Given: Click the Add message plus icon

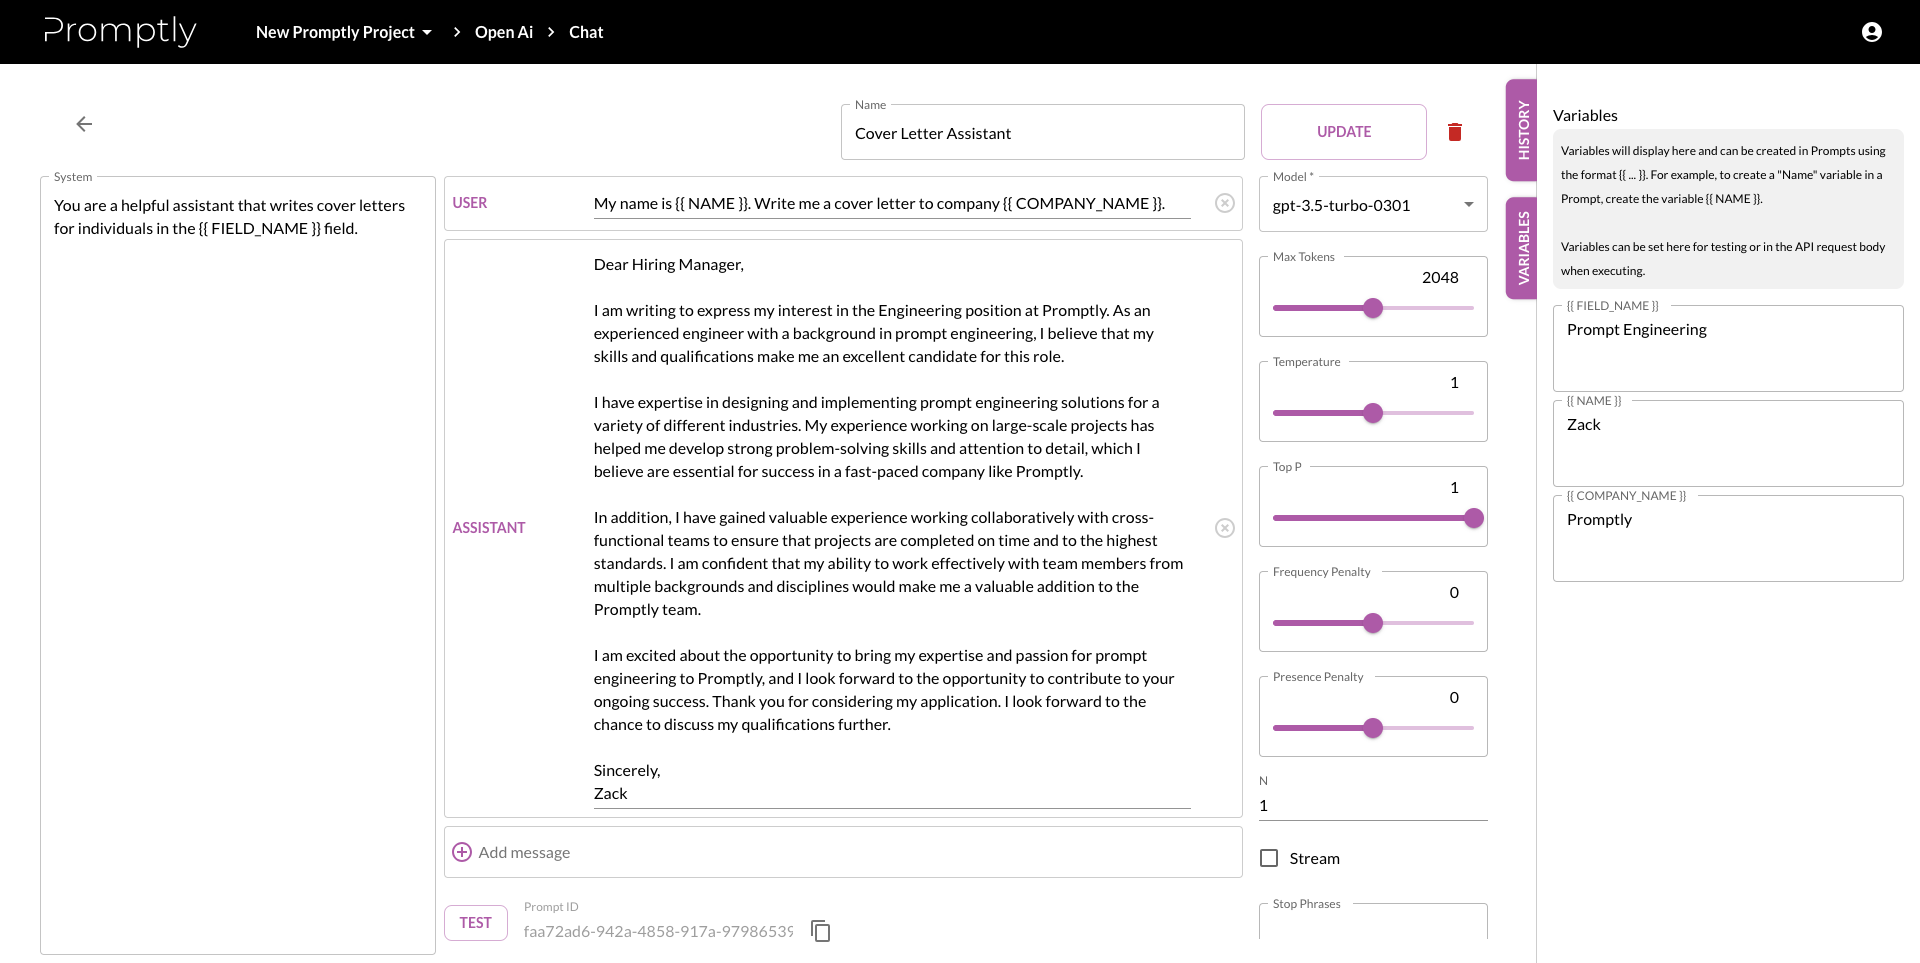Looking at the screenshot, I should 462,852.
